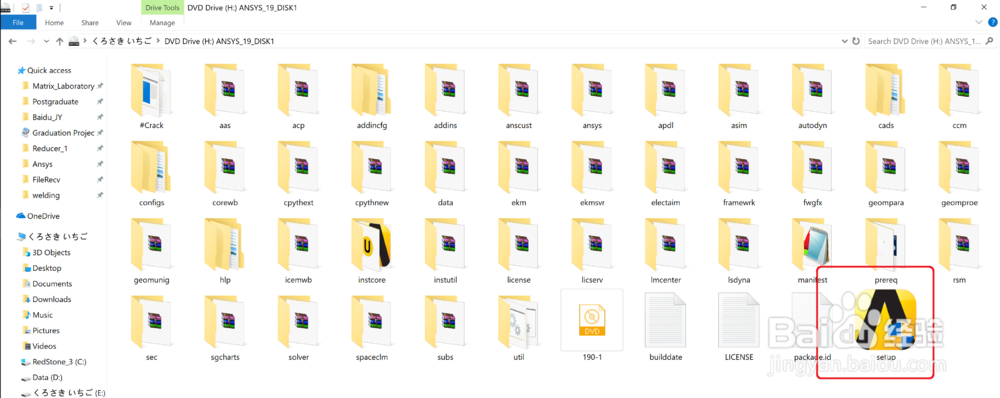The image size is (1000, 398).
Task: Open recent locations dropdown
Action: point(46,41)
